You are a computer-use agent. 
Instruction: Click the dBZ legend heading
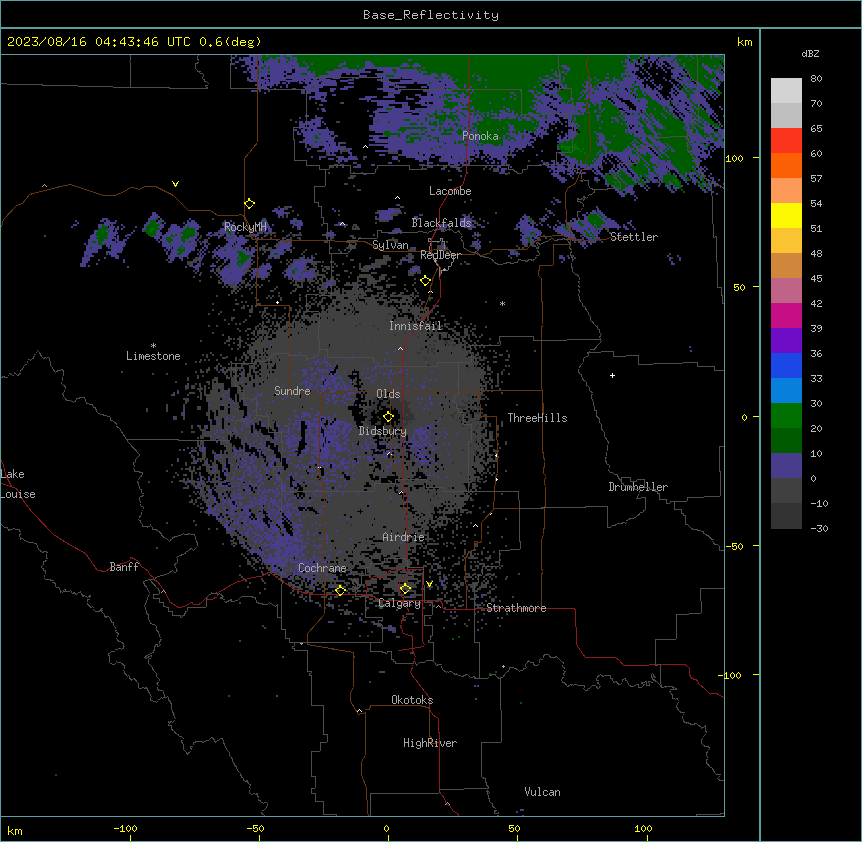(x=810, y=53)
